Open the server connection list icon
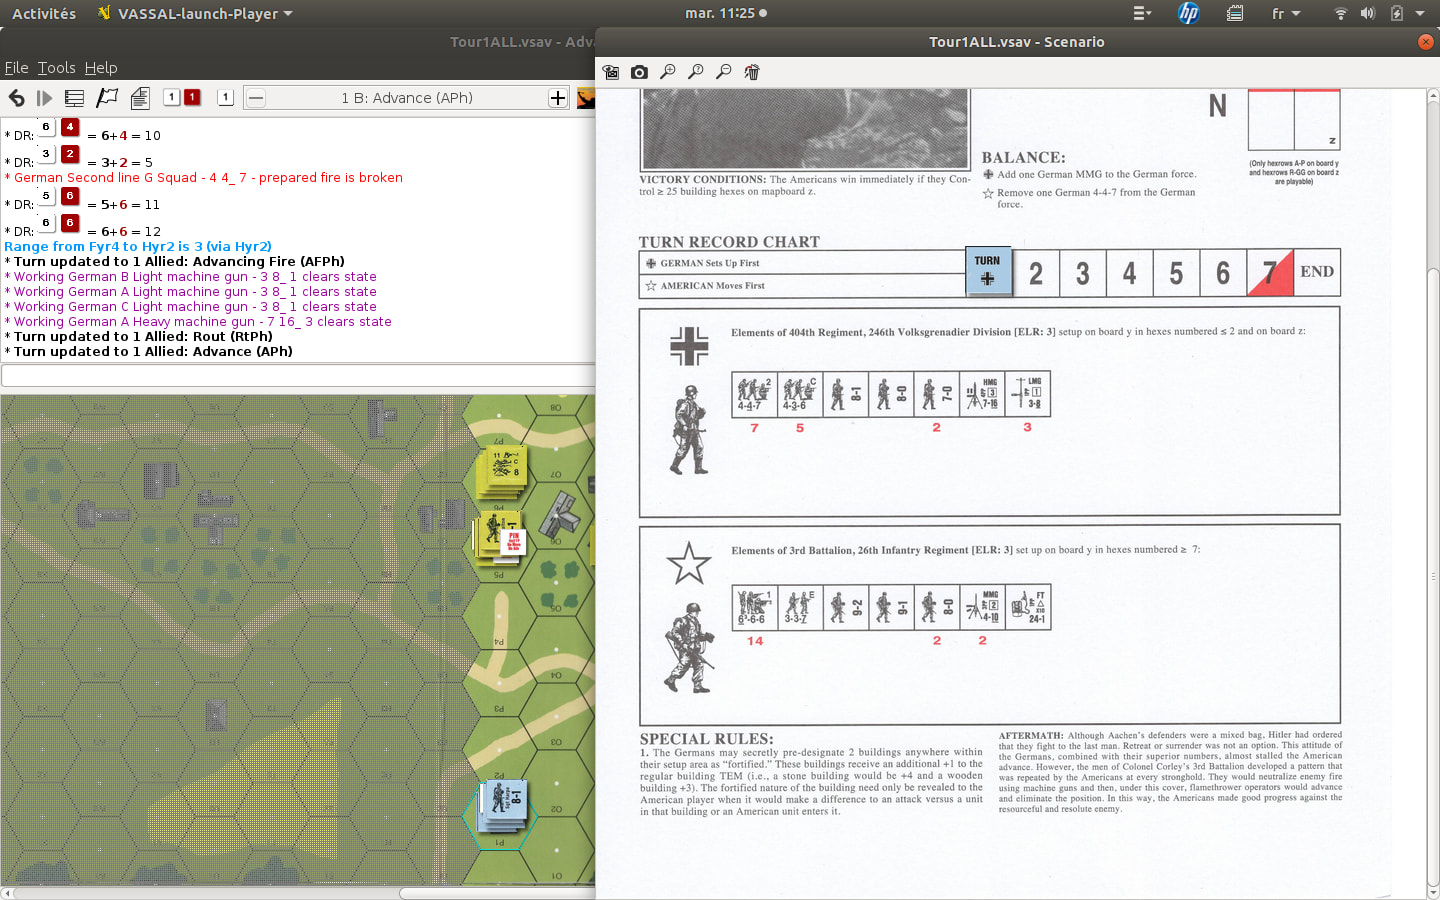 74,98
